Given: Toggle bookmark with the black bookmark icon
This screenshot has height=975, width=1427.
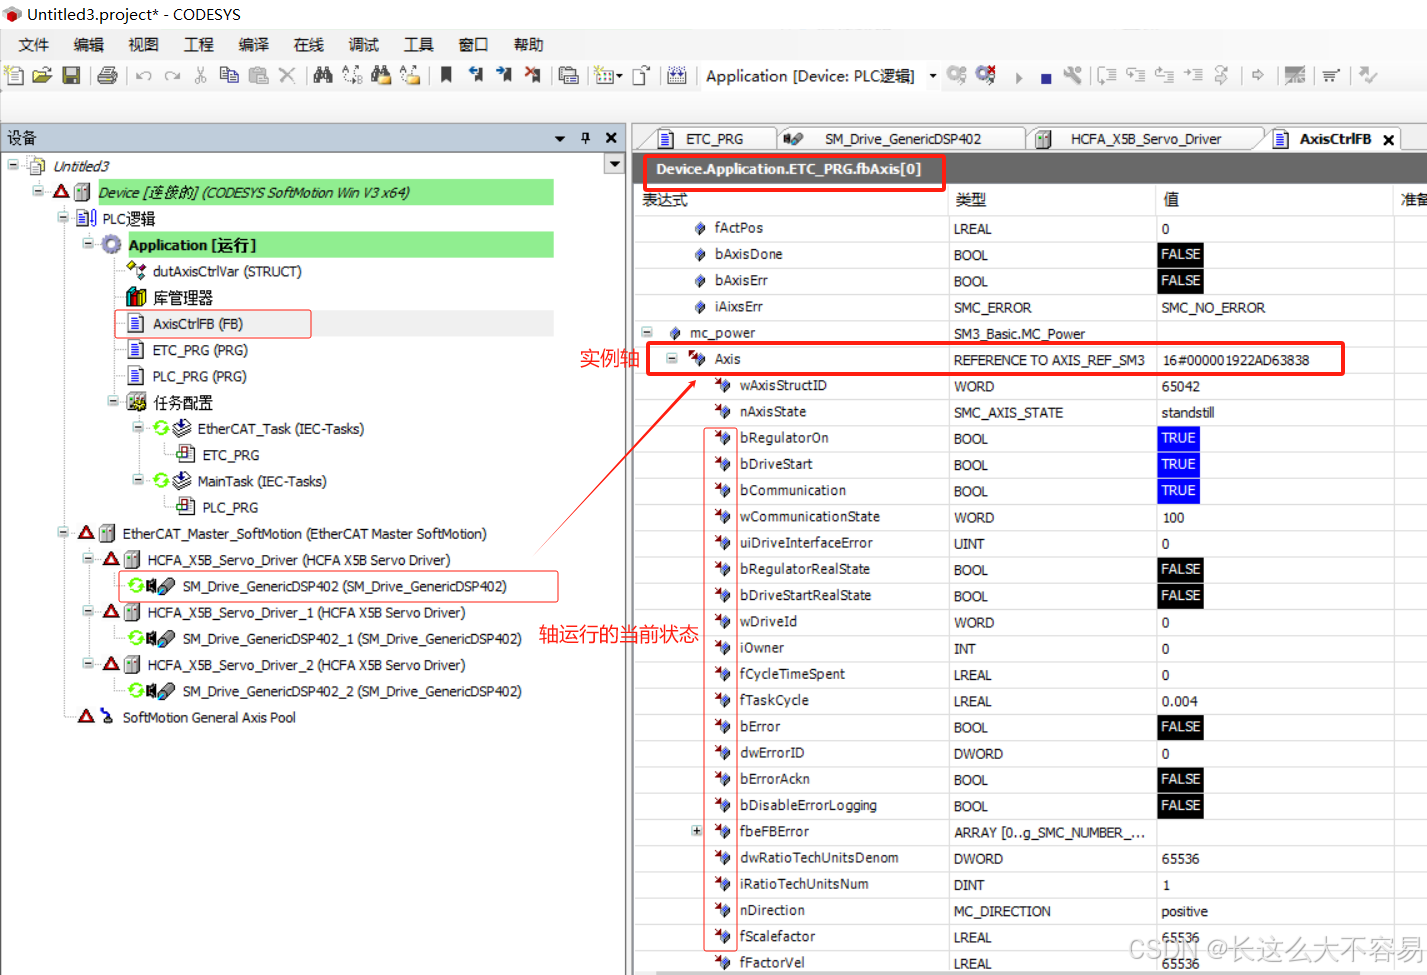Looking at the screenshot, I should point(446,75).
